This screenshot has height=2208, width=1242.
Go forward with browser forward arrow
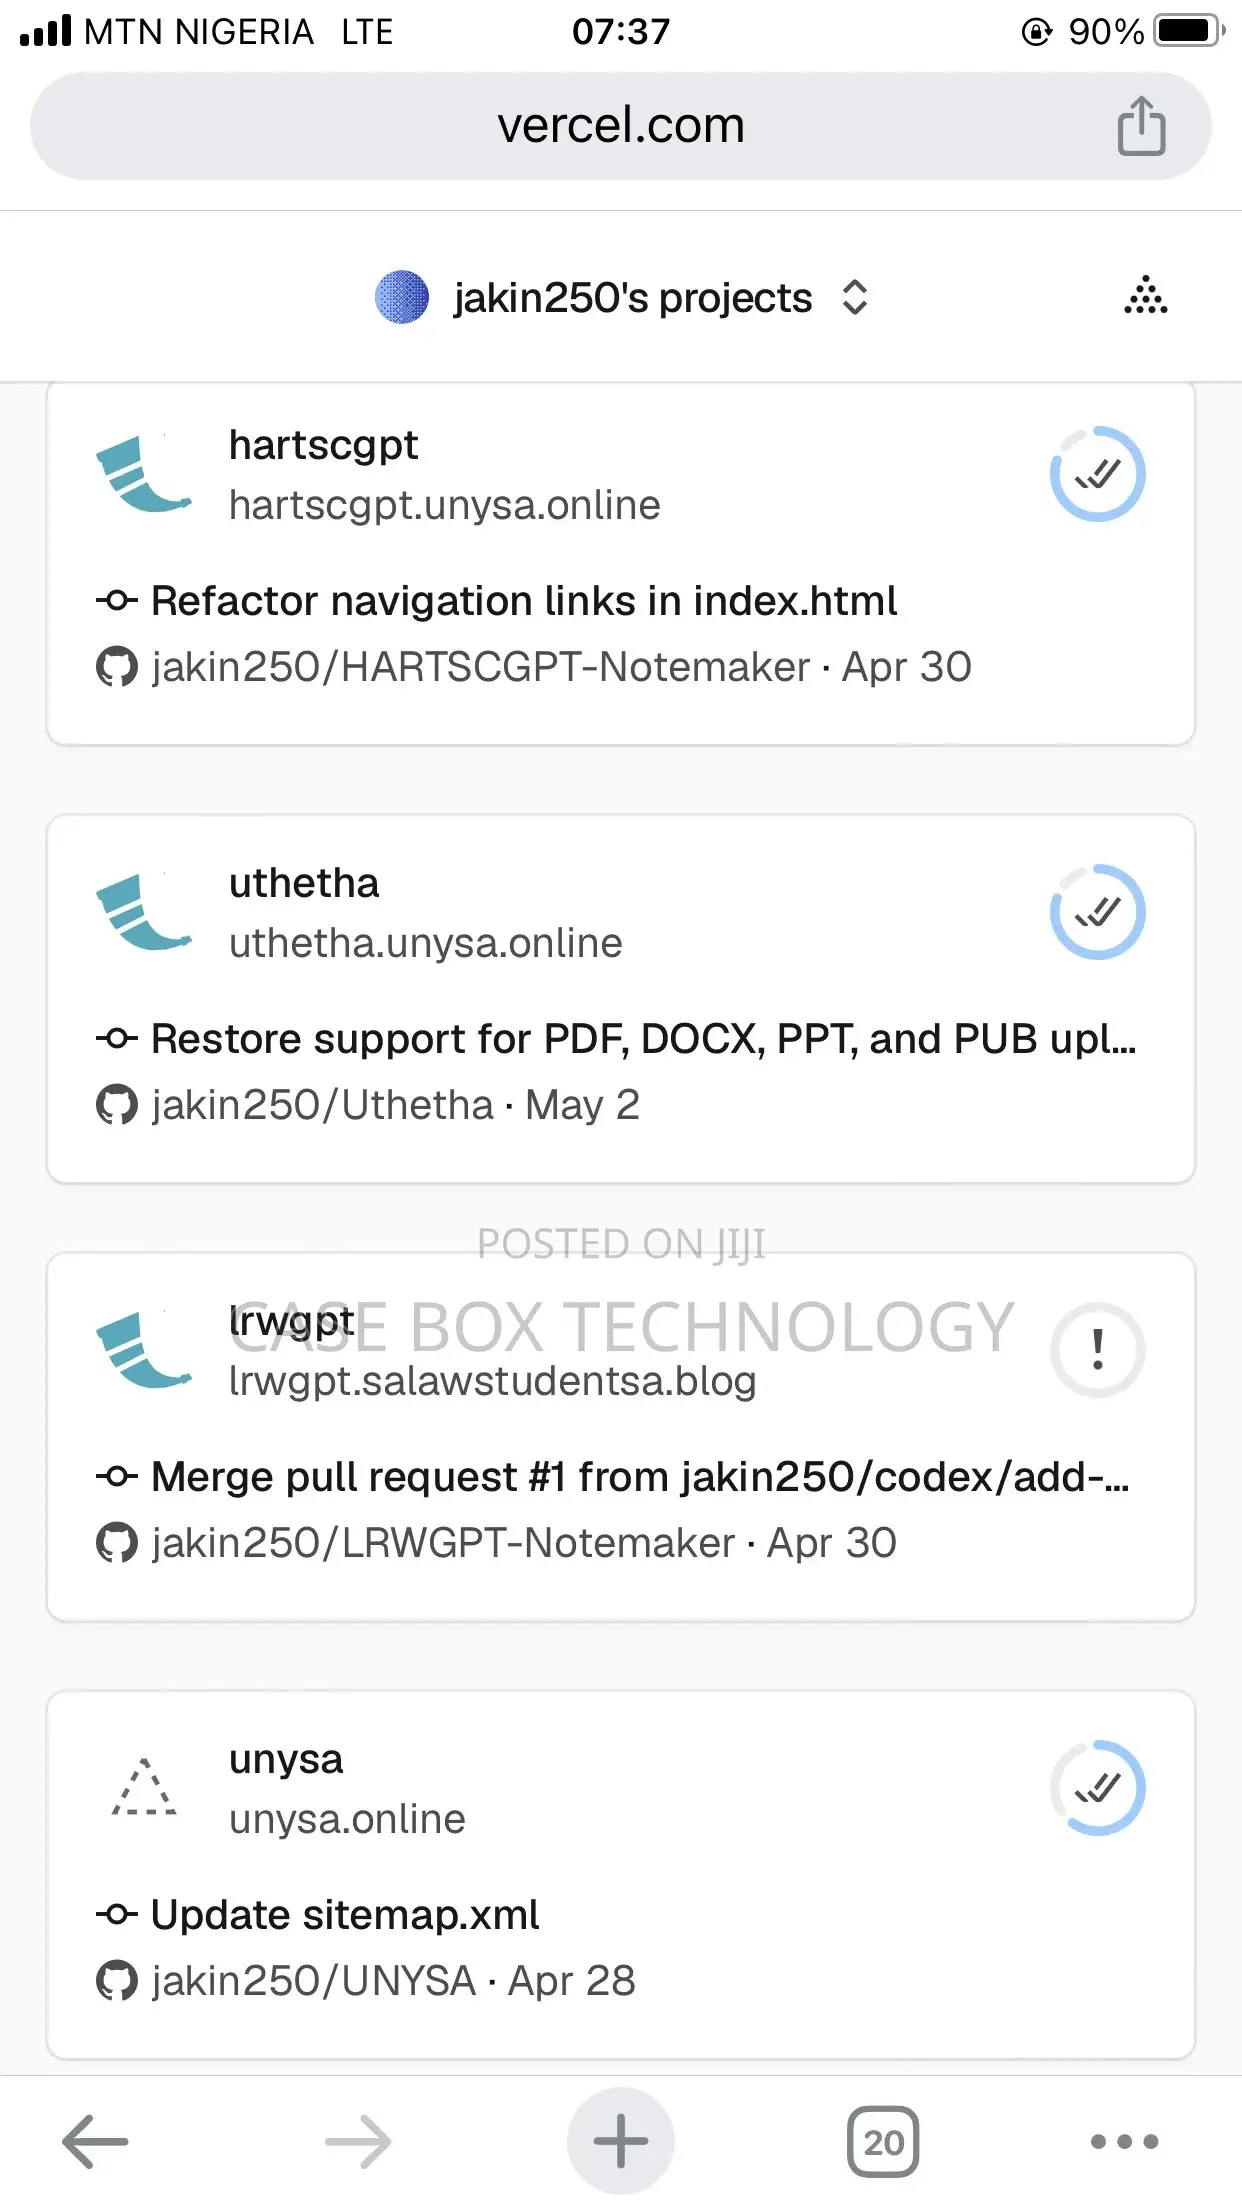tap(358, 2141)
